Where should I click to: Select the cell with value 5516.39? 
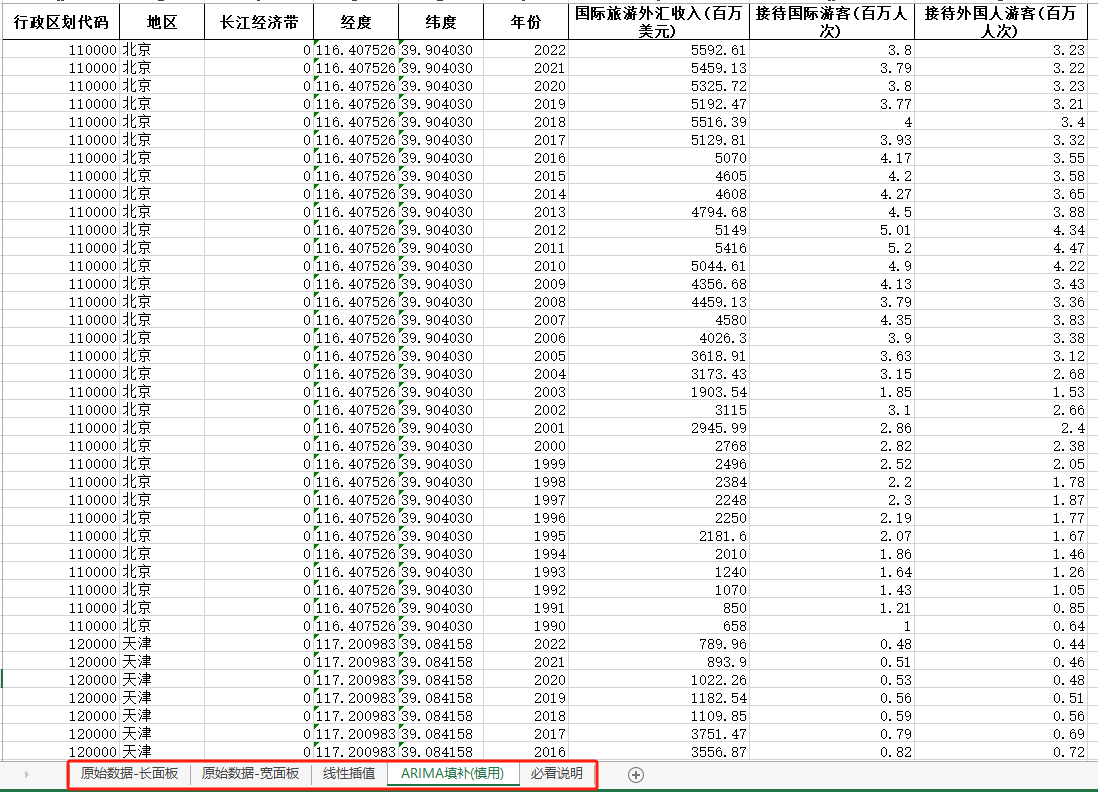tap(659, 122)
